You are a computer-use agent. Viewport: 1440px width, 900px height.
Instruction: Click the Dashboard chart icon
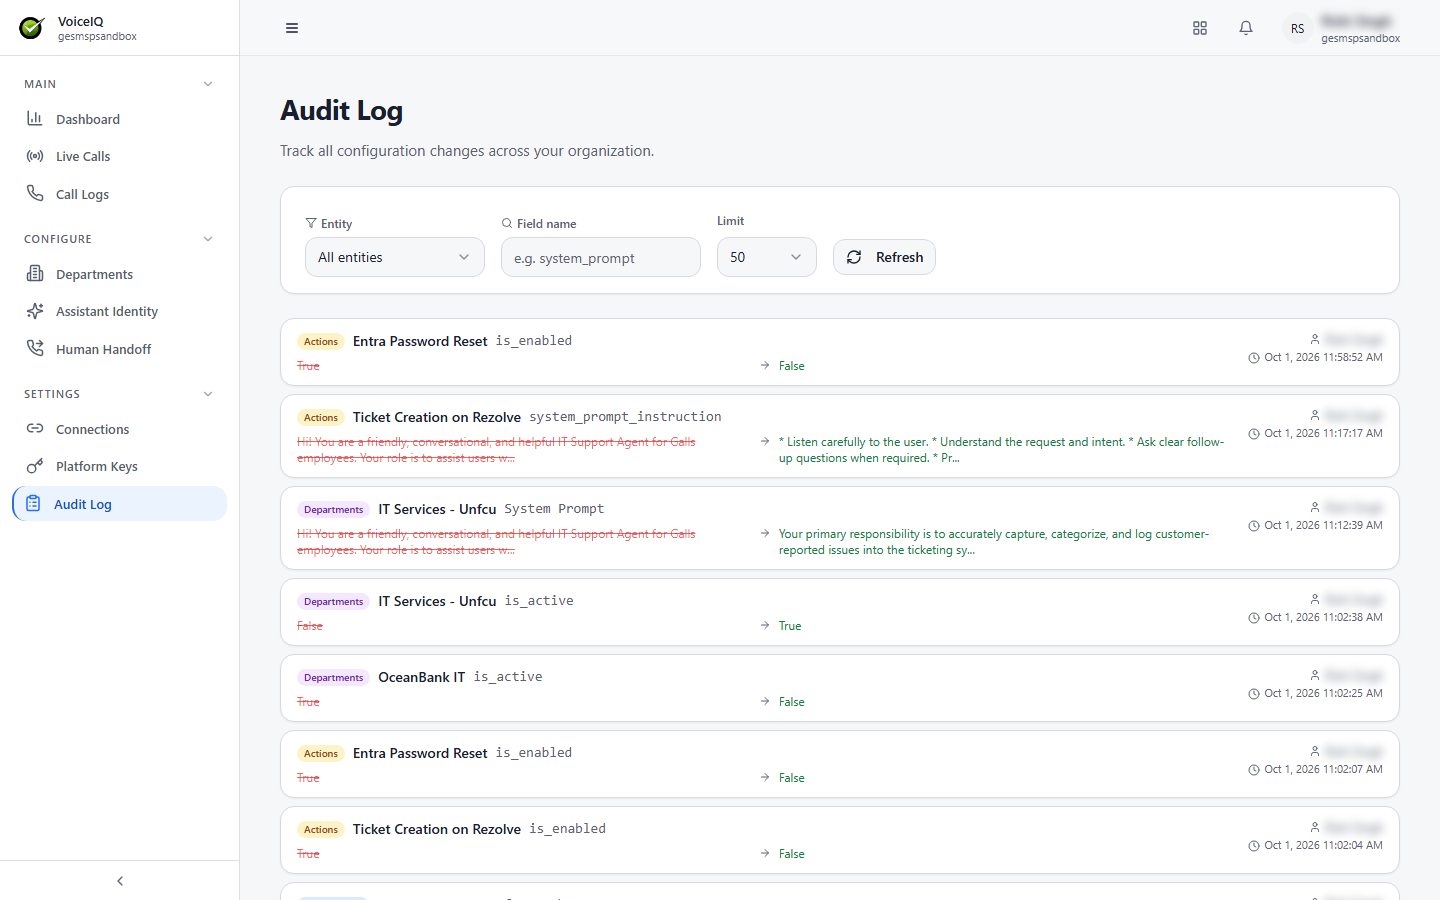35,119
